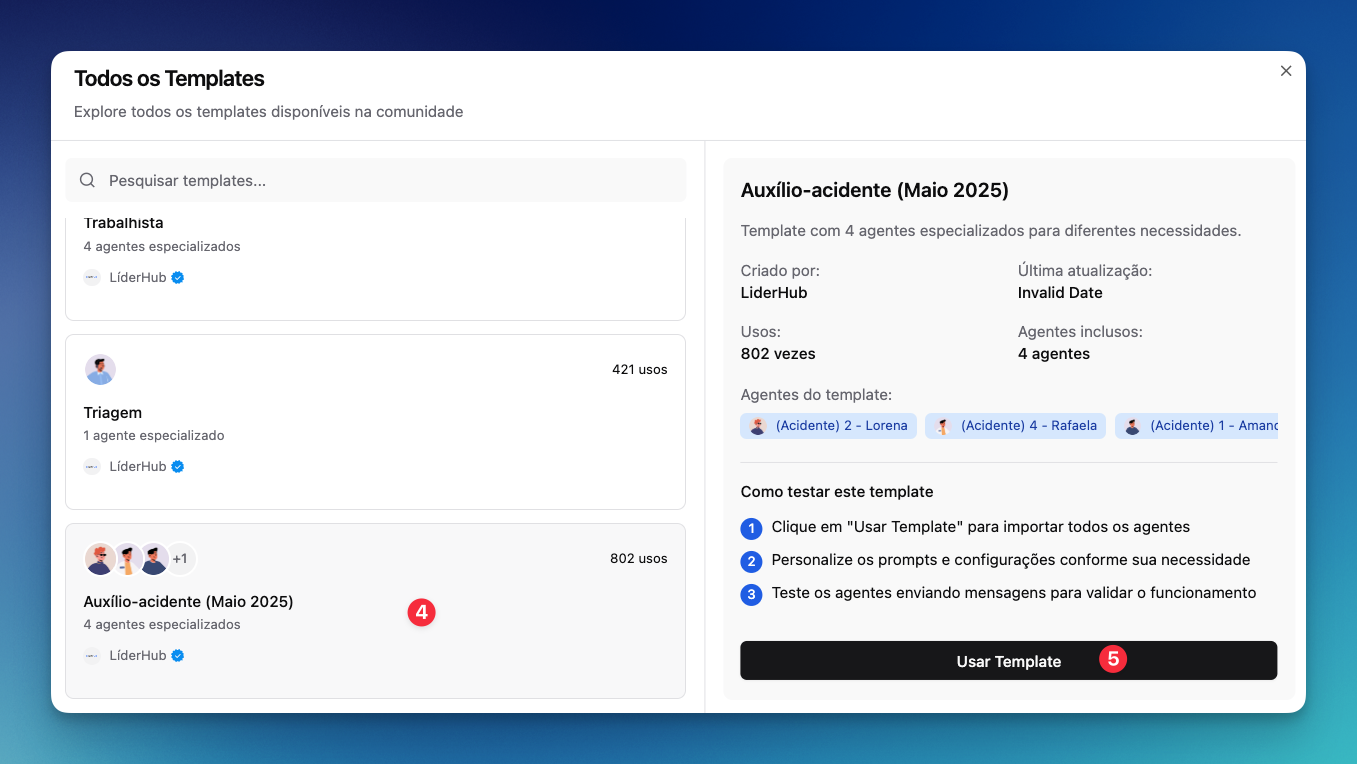Click the first avatar in the Auxílio-acidente card
The image size is (1357, 764).
coord(100,559)
